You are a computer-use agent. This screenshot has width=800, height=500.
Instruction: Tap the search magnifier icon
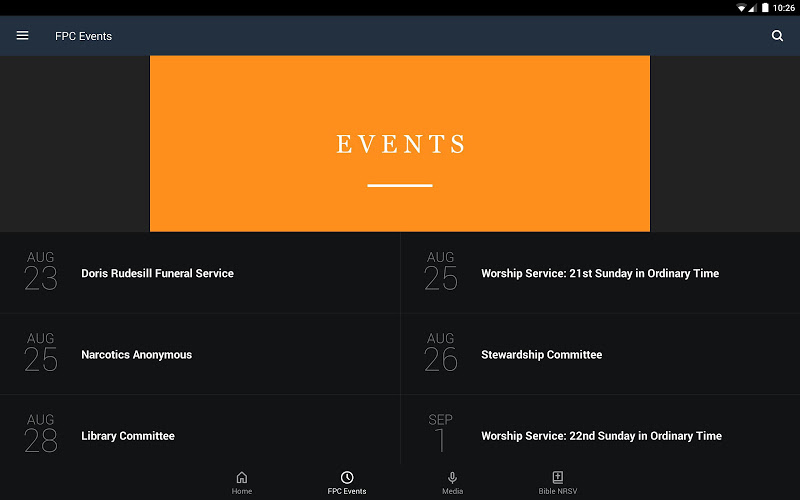[x=777, y=36]
